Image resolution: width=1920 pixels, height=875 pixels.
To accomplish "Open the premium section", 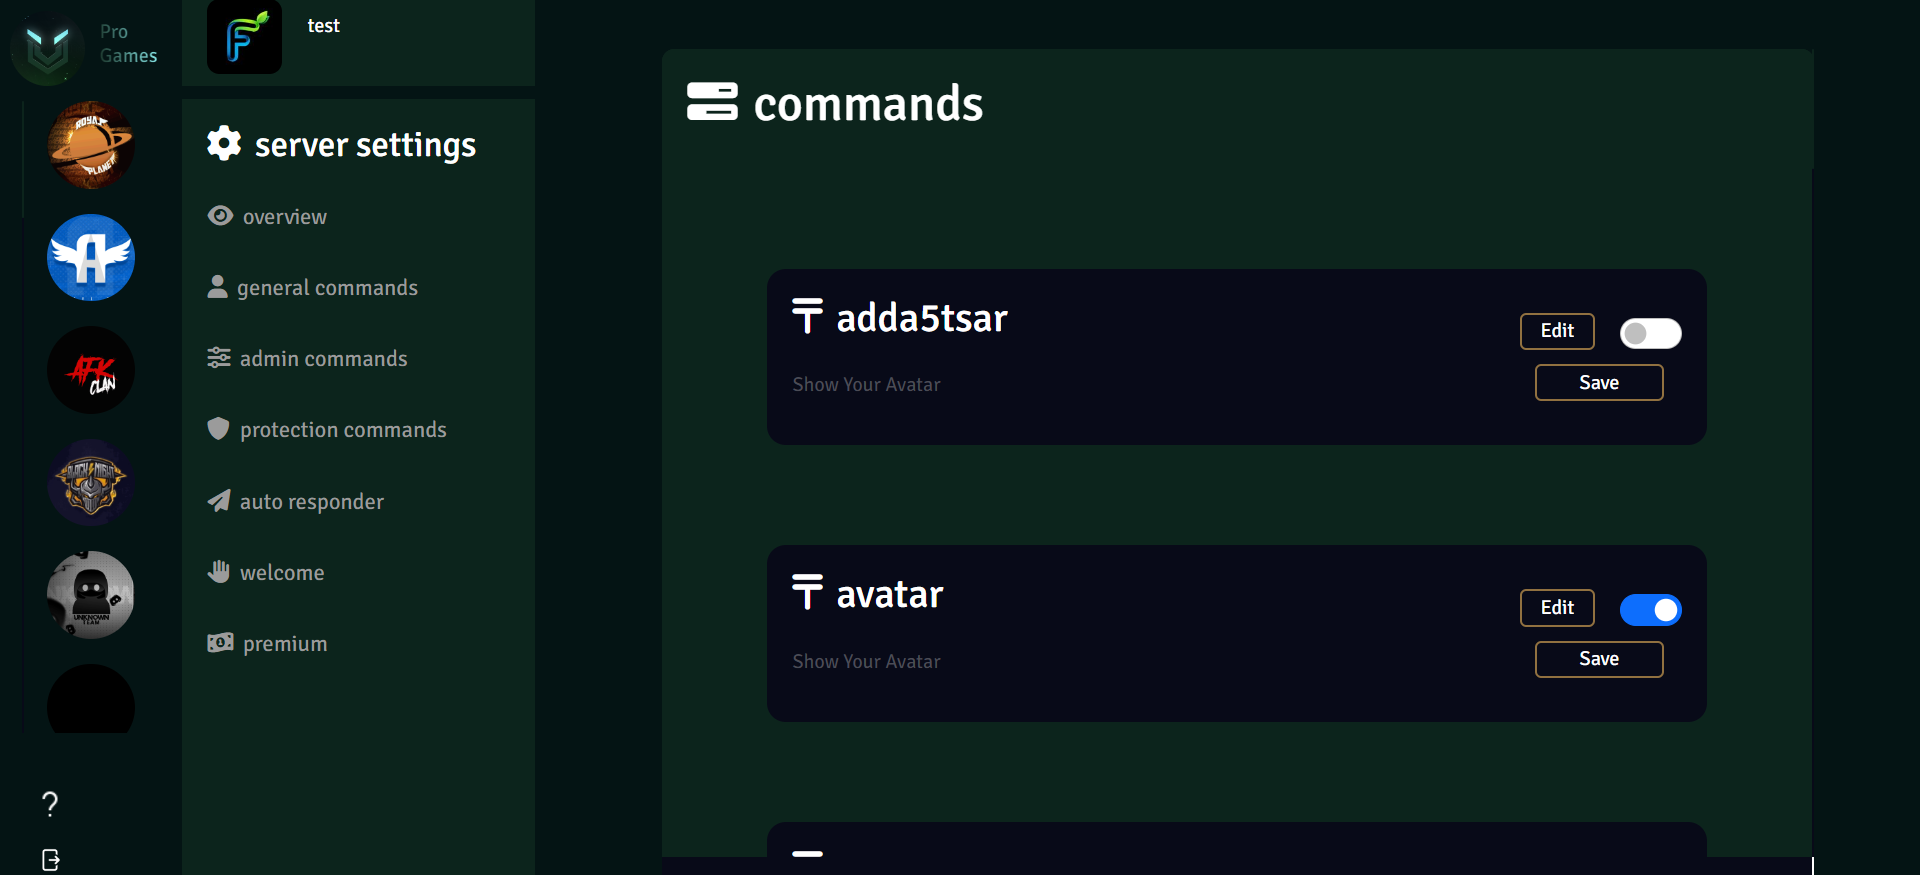I will pyautogui.click(x=267, y=644).
